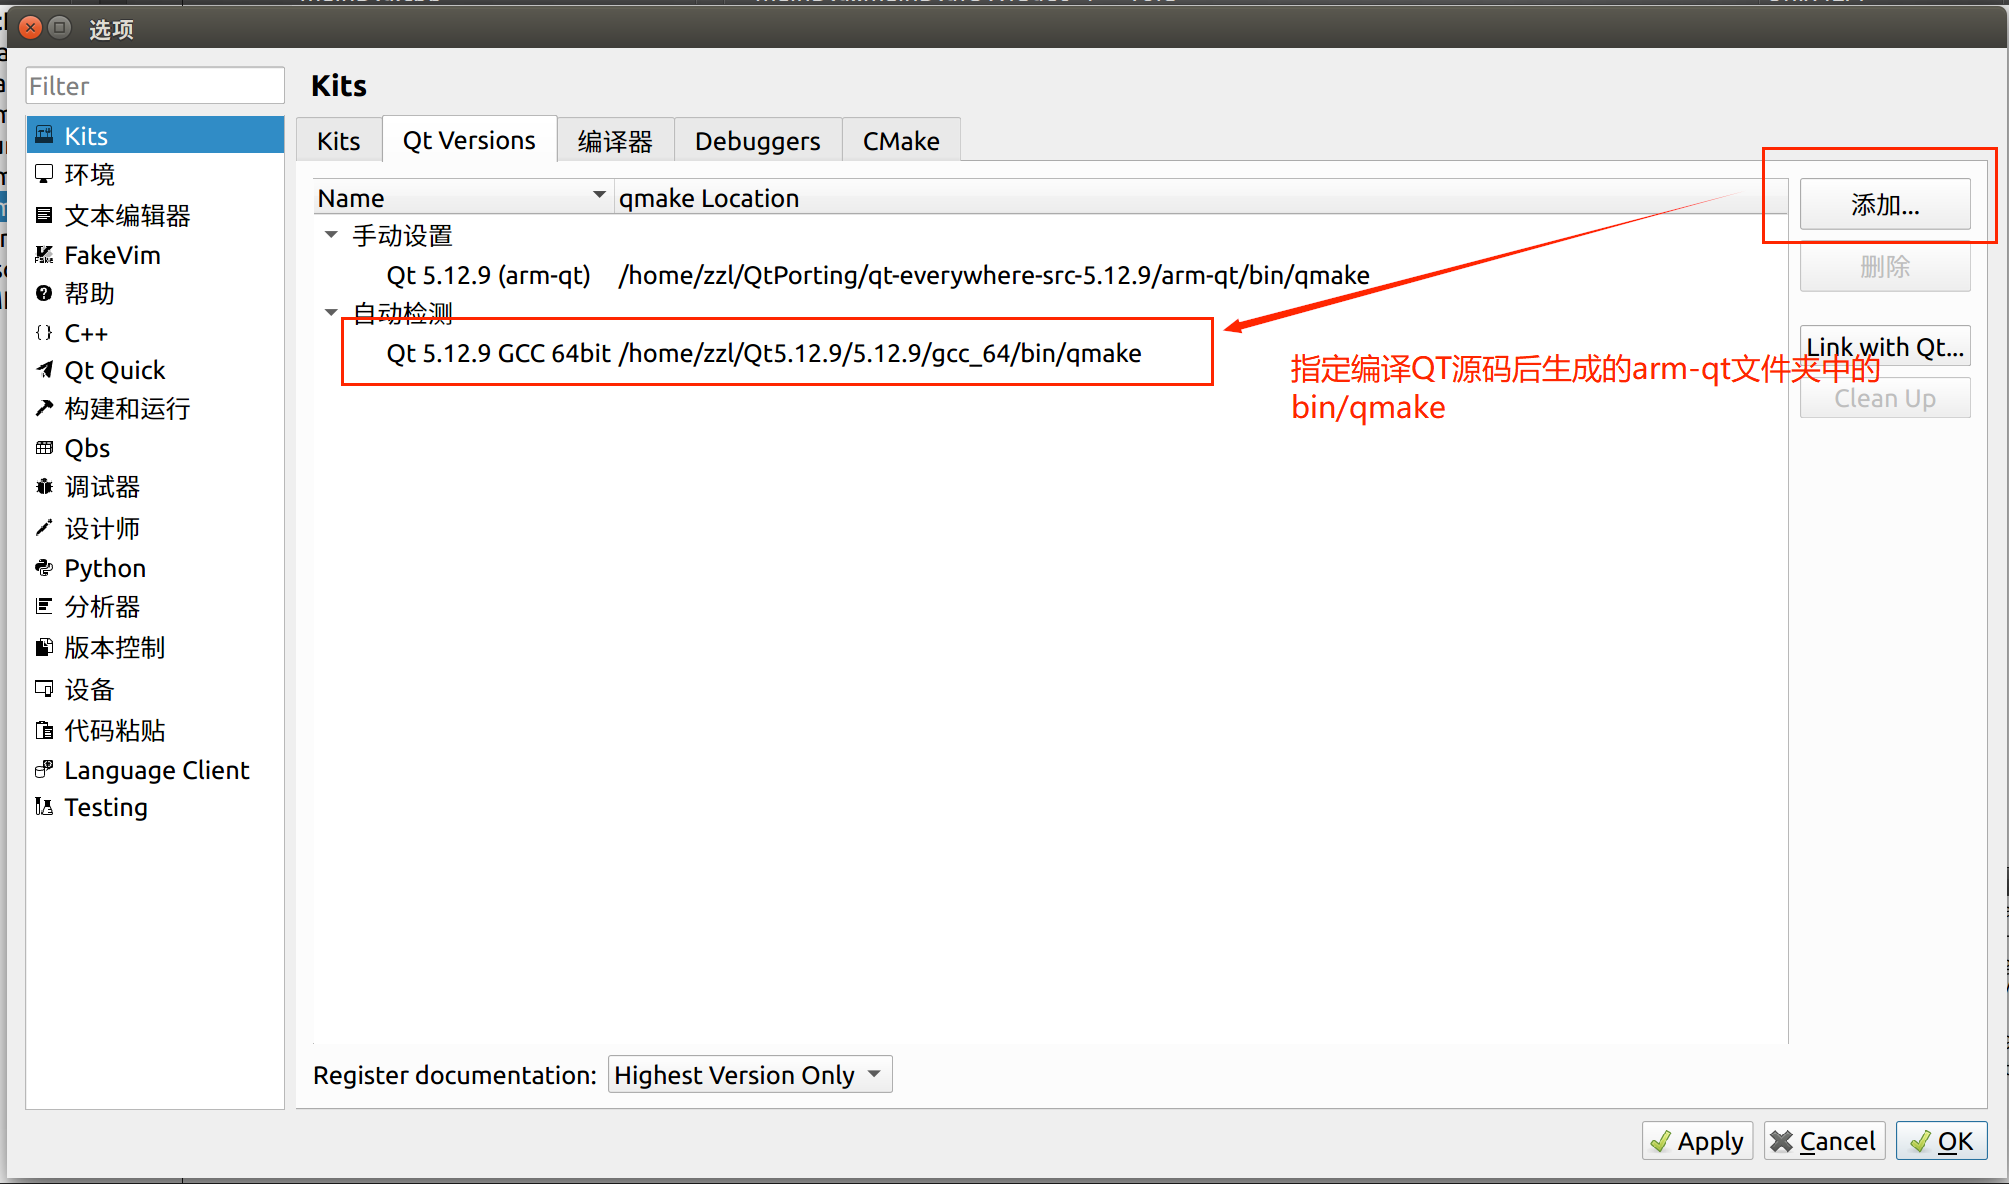Screen dimensions: 2009x1184
Task: Click the Filter input field
Action: [155, 86]
